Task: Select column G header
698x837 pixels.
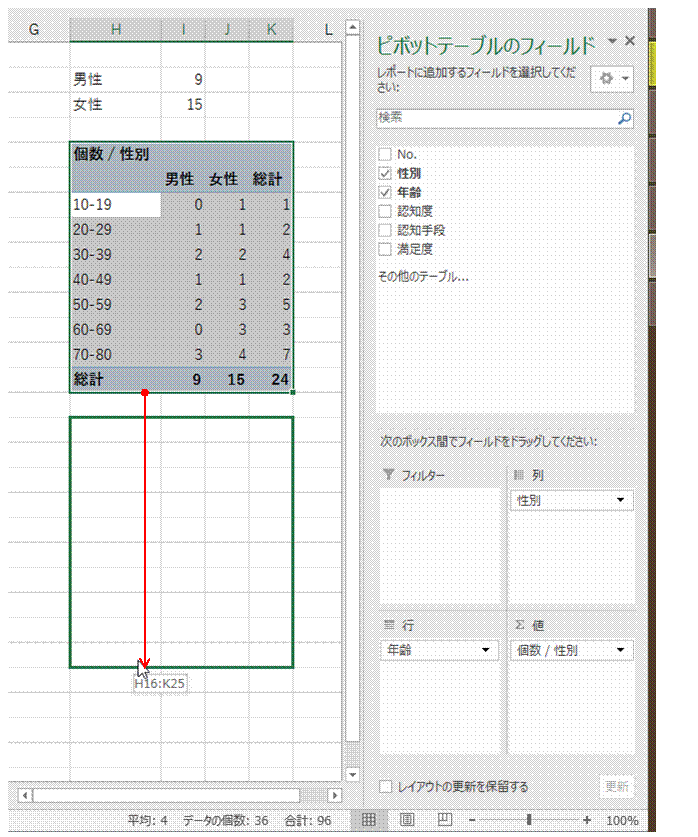Action: click(34, 29)
